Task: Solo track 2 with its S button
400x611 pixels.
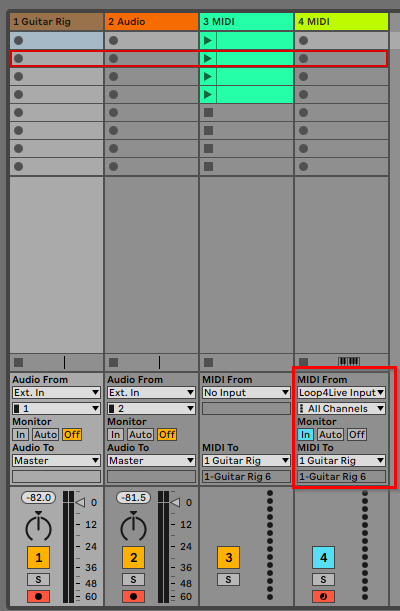Action: point(133,579)
